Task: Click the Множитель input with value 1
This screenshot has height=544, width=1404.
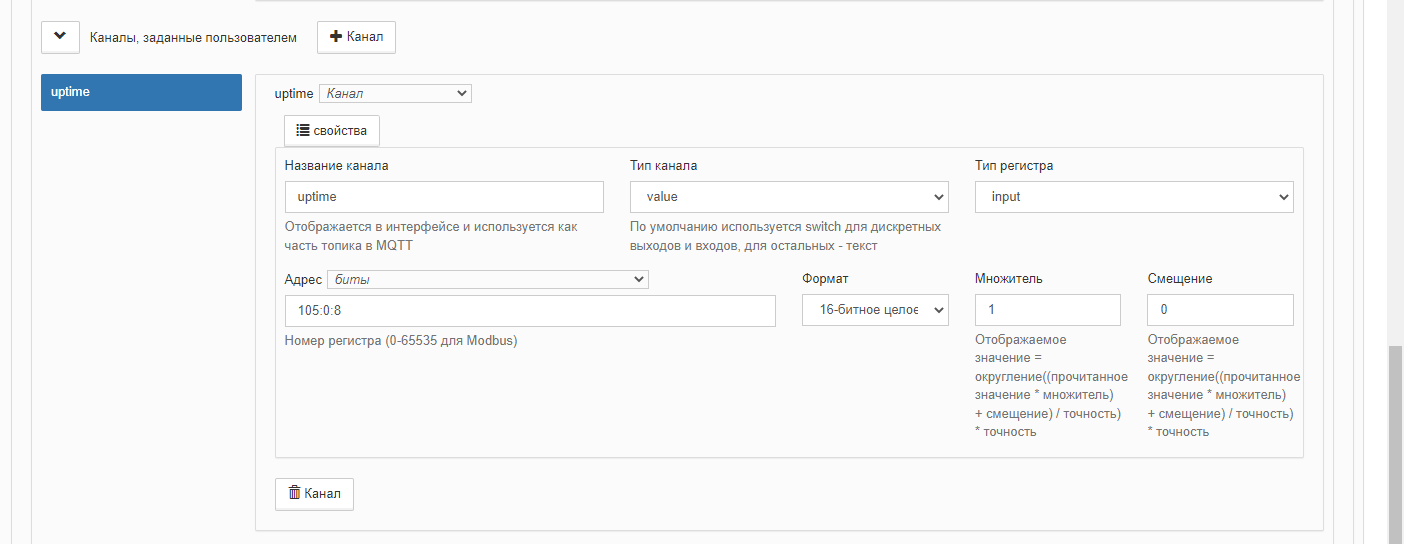Action: (x=1048, y=310)
